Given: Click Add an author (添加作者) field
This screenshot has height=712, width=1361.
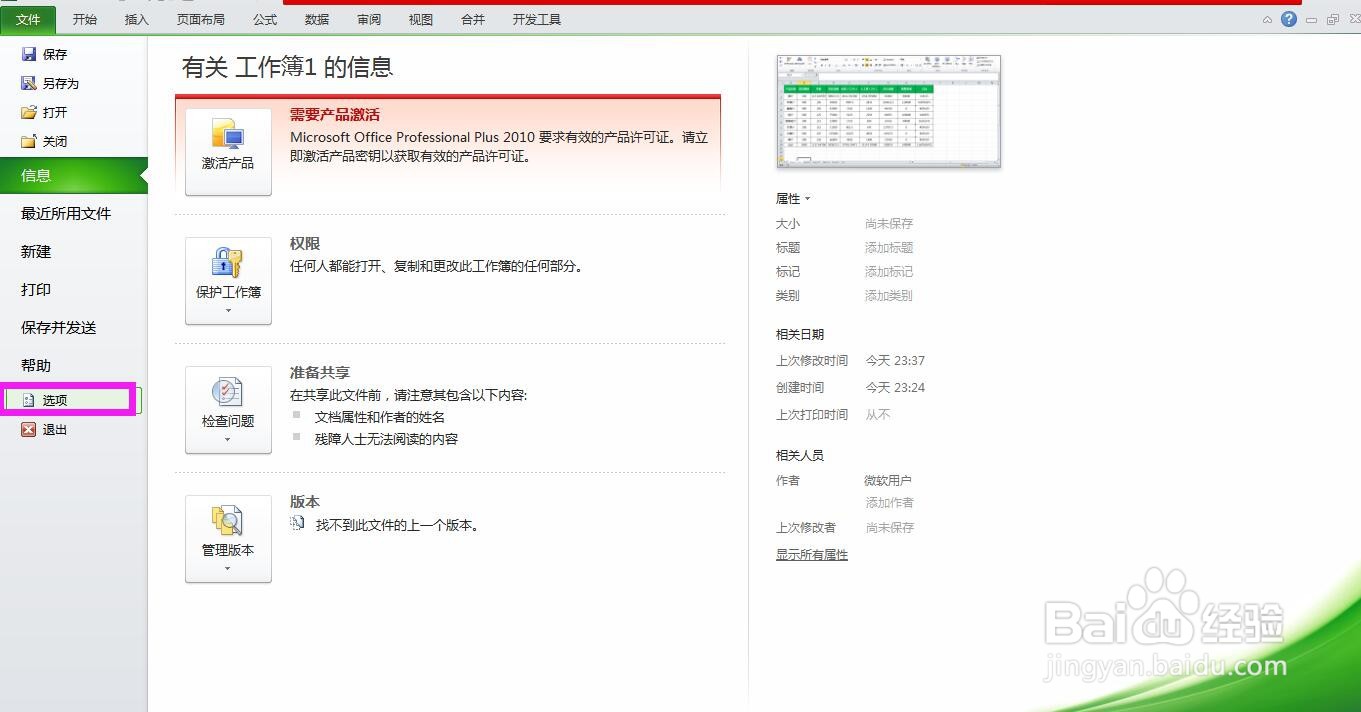Looking at the screenshot, I should [890, 503].
